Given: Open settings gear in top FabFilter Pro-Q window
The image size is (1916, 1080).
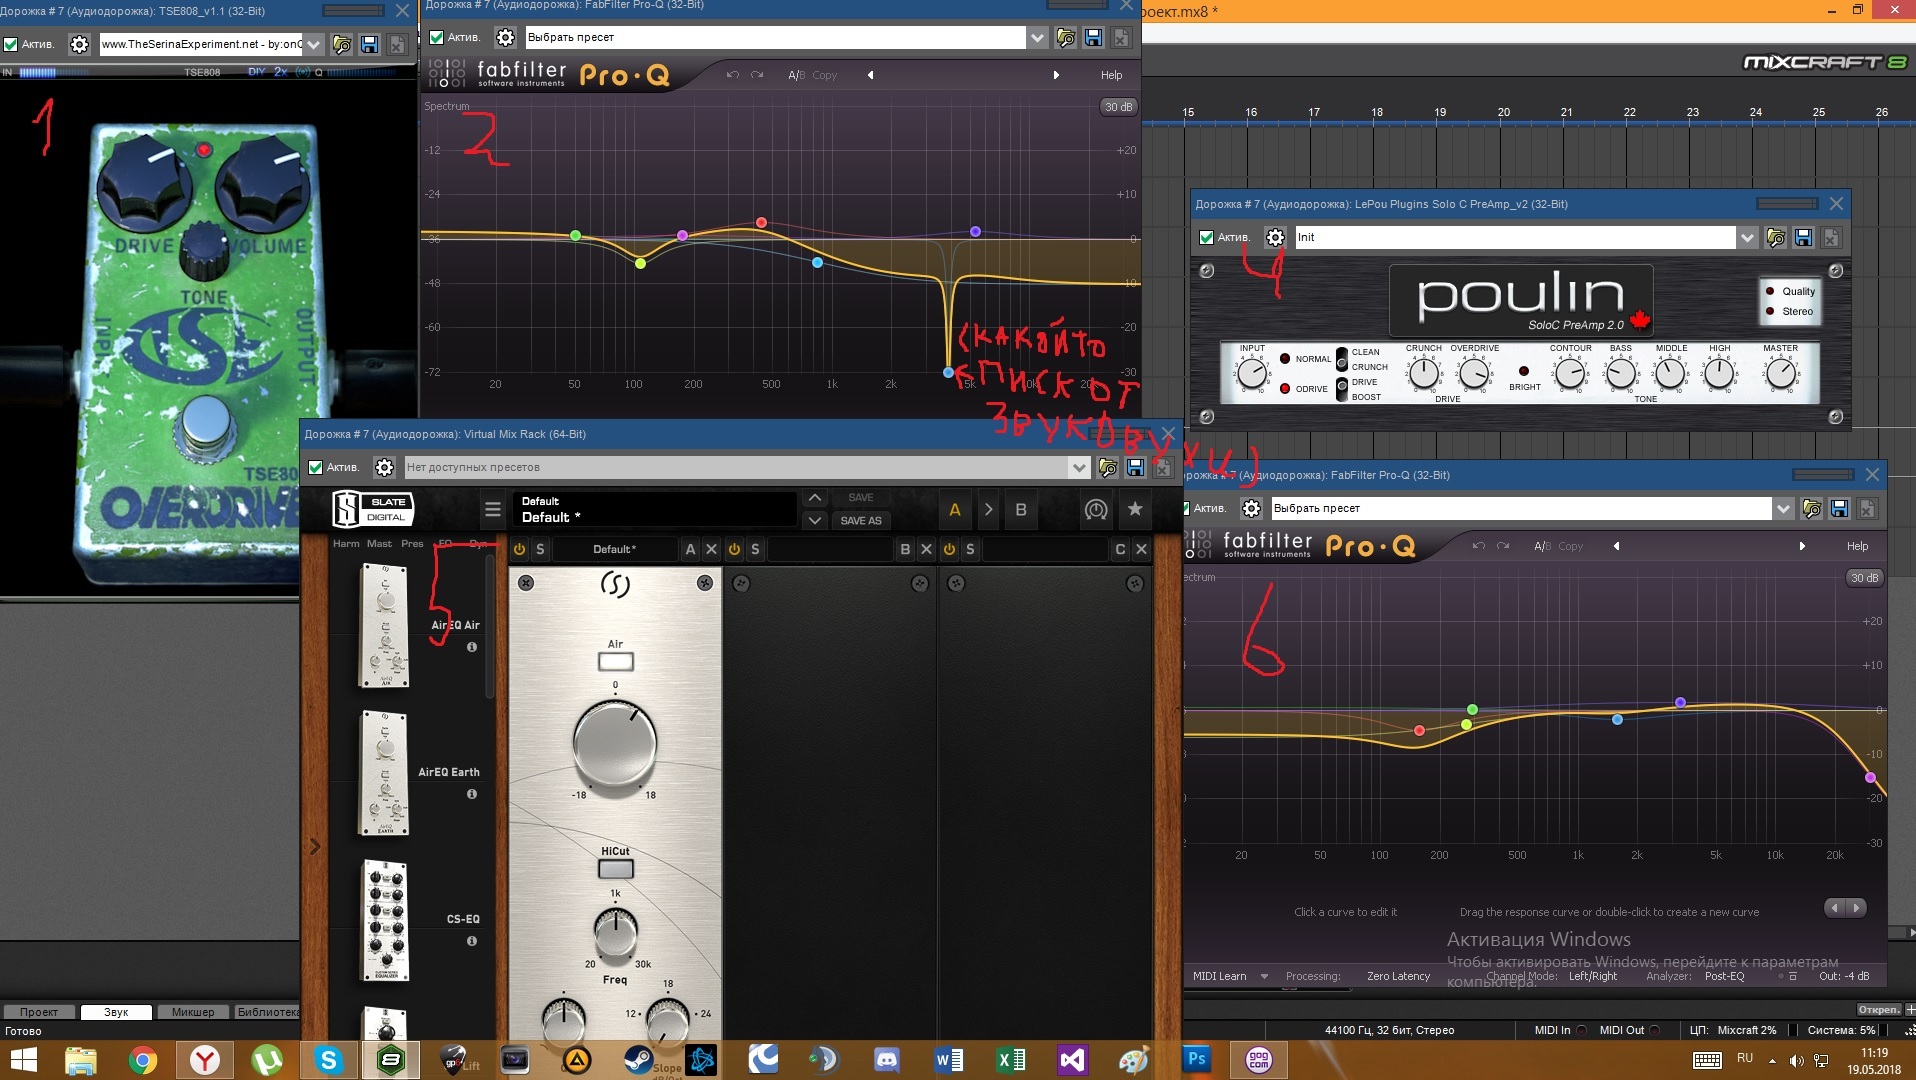Looking at the screenshot, I should click(x=505, y=37).
